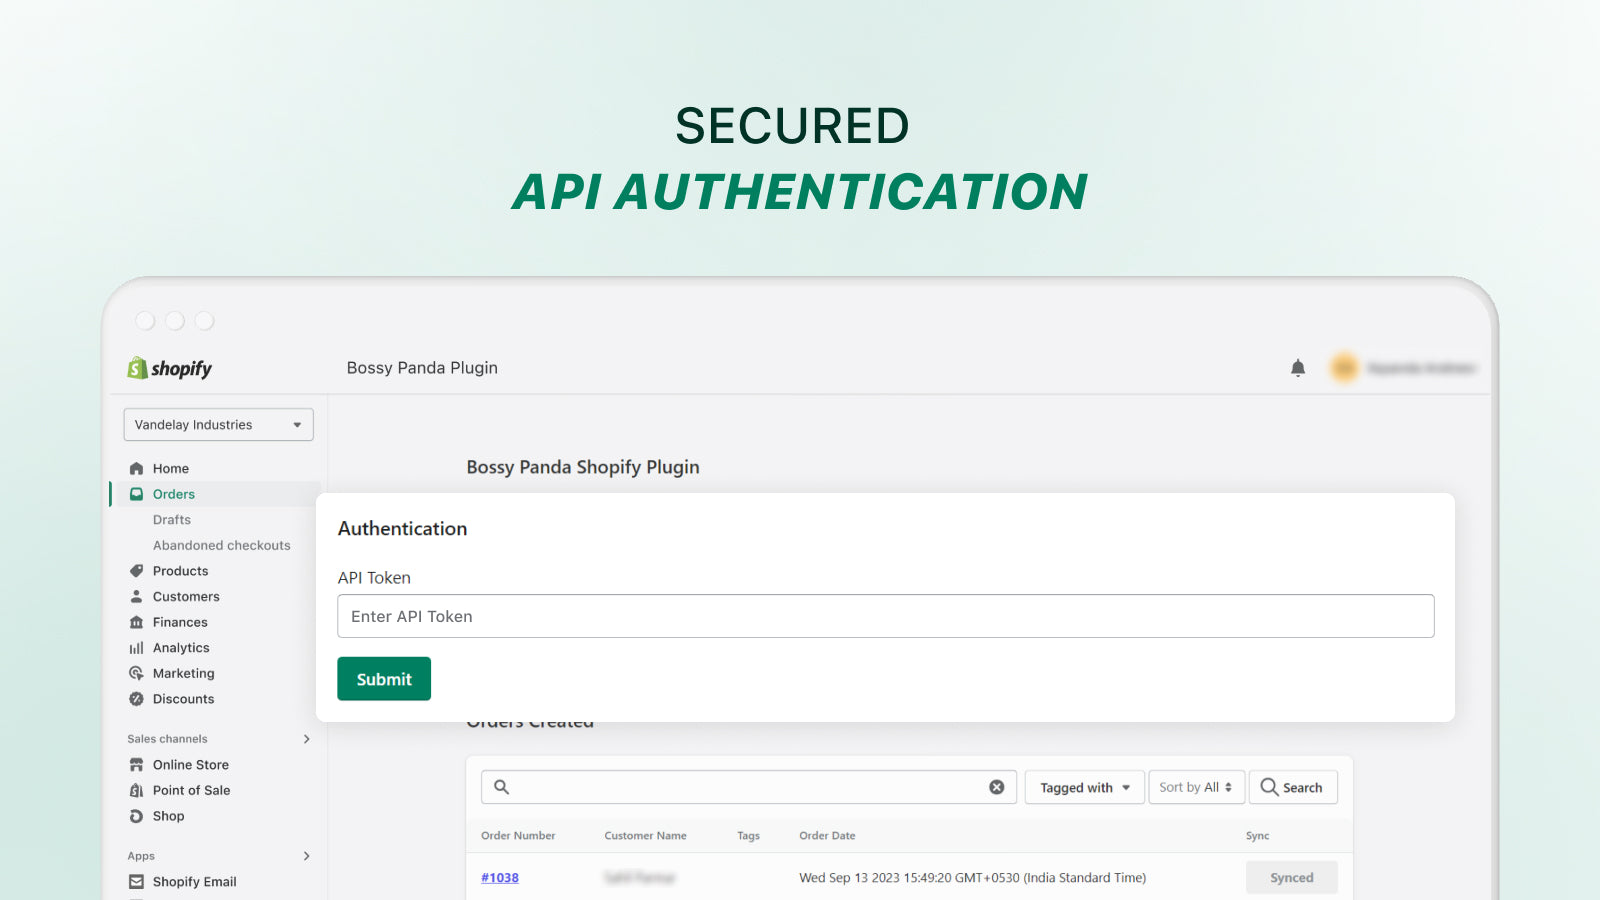Open Marketing in sidebar
This screenshot has width=1600, height=900.
(x=184, y=674)
